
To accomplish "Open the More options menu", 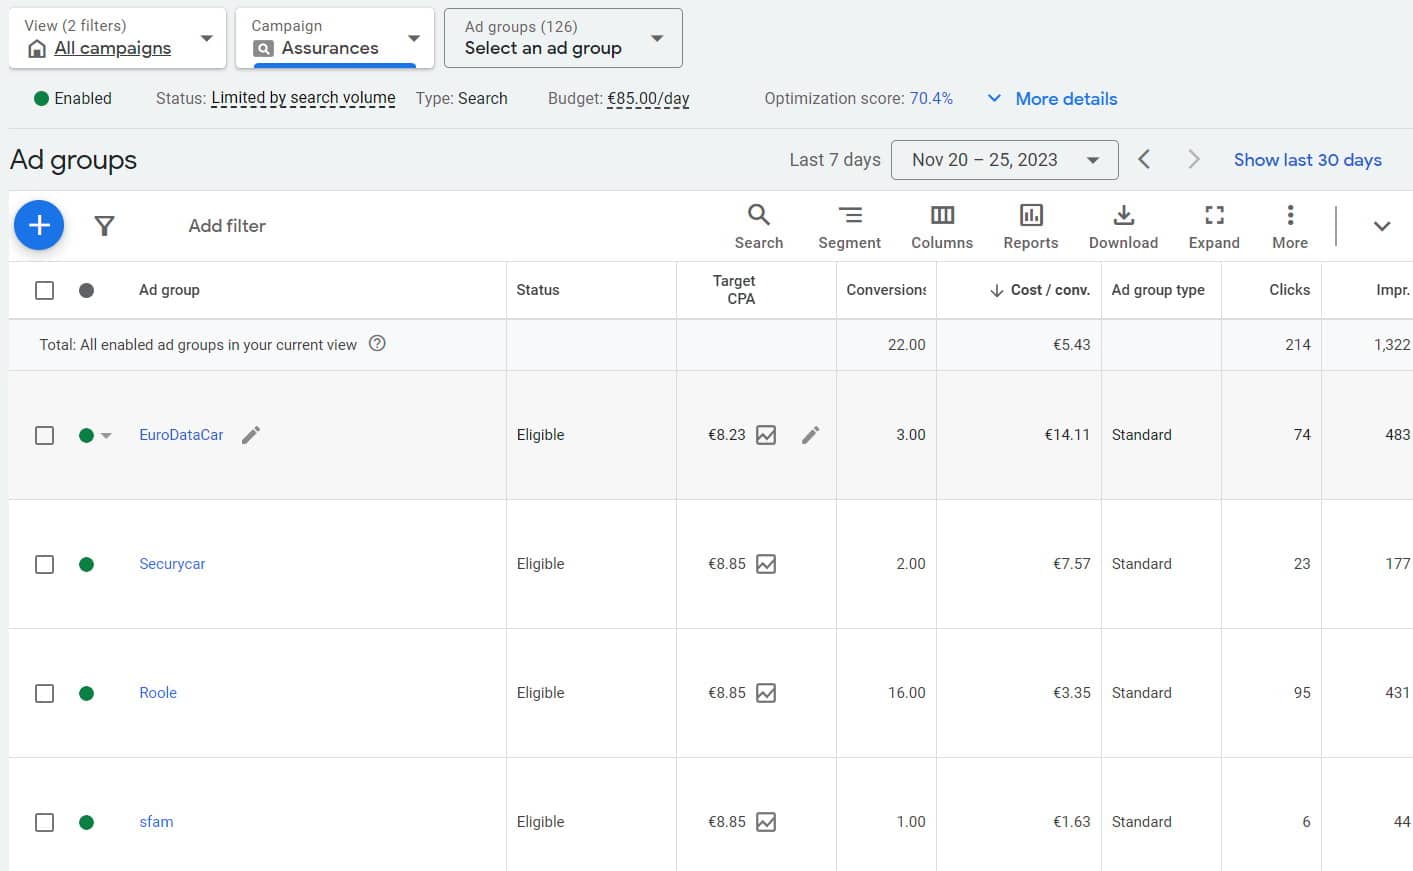I will click(x=1290, y=227).
